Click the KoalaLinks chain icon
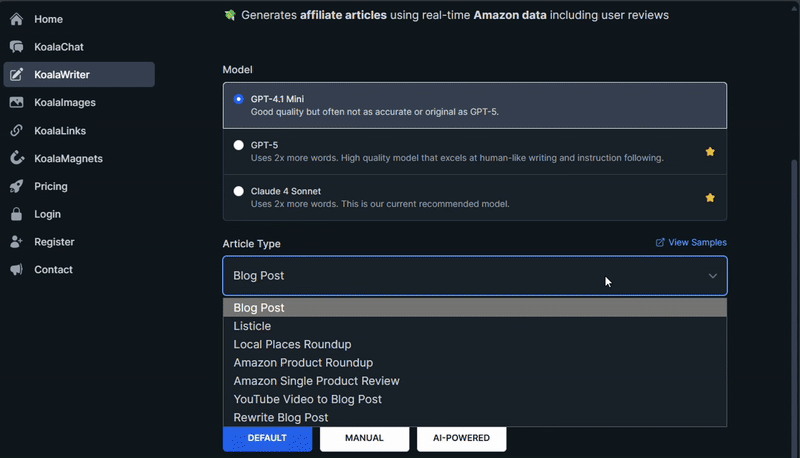 point(16,131)
